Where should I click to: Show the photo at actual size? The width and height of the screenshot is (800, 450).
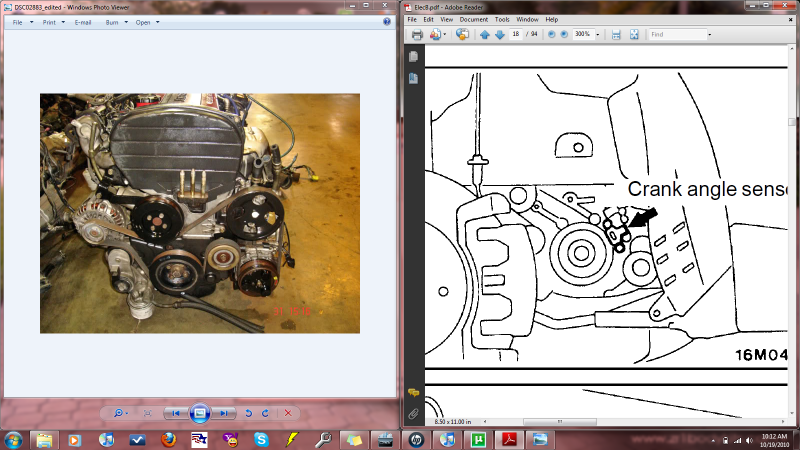(147, 413)
